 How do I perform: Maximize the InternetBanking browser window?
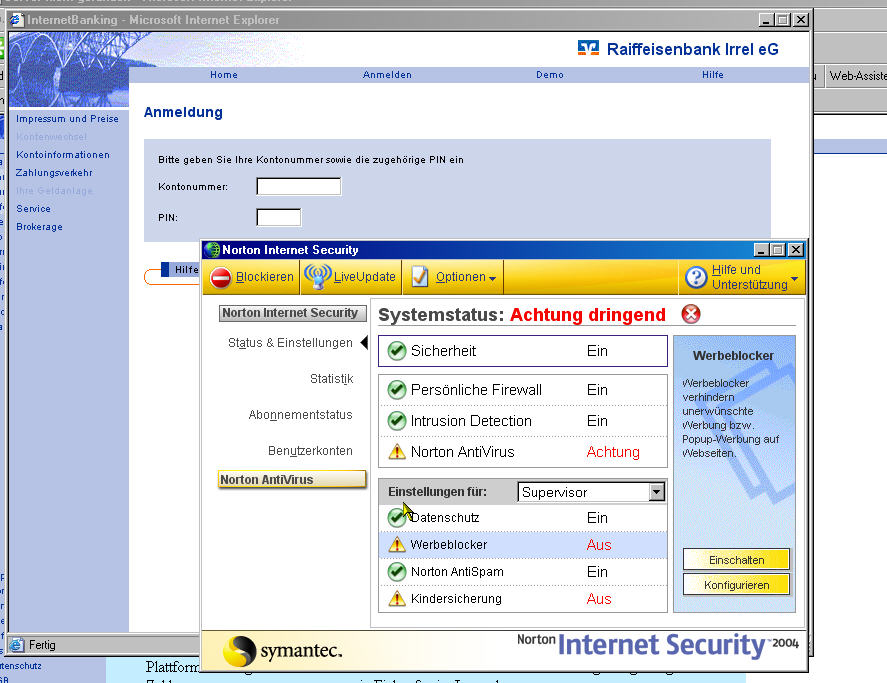point(783,20)
